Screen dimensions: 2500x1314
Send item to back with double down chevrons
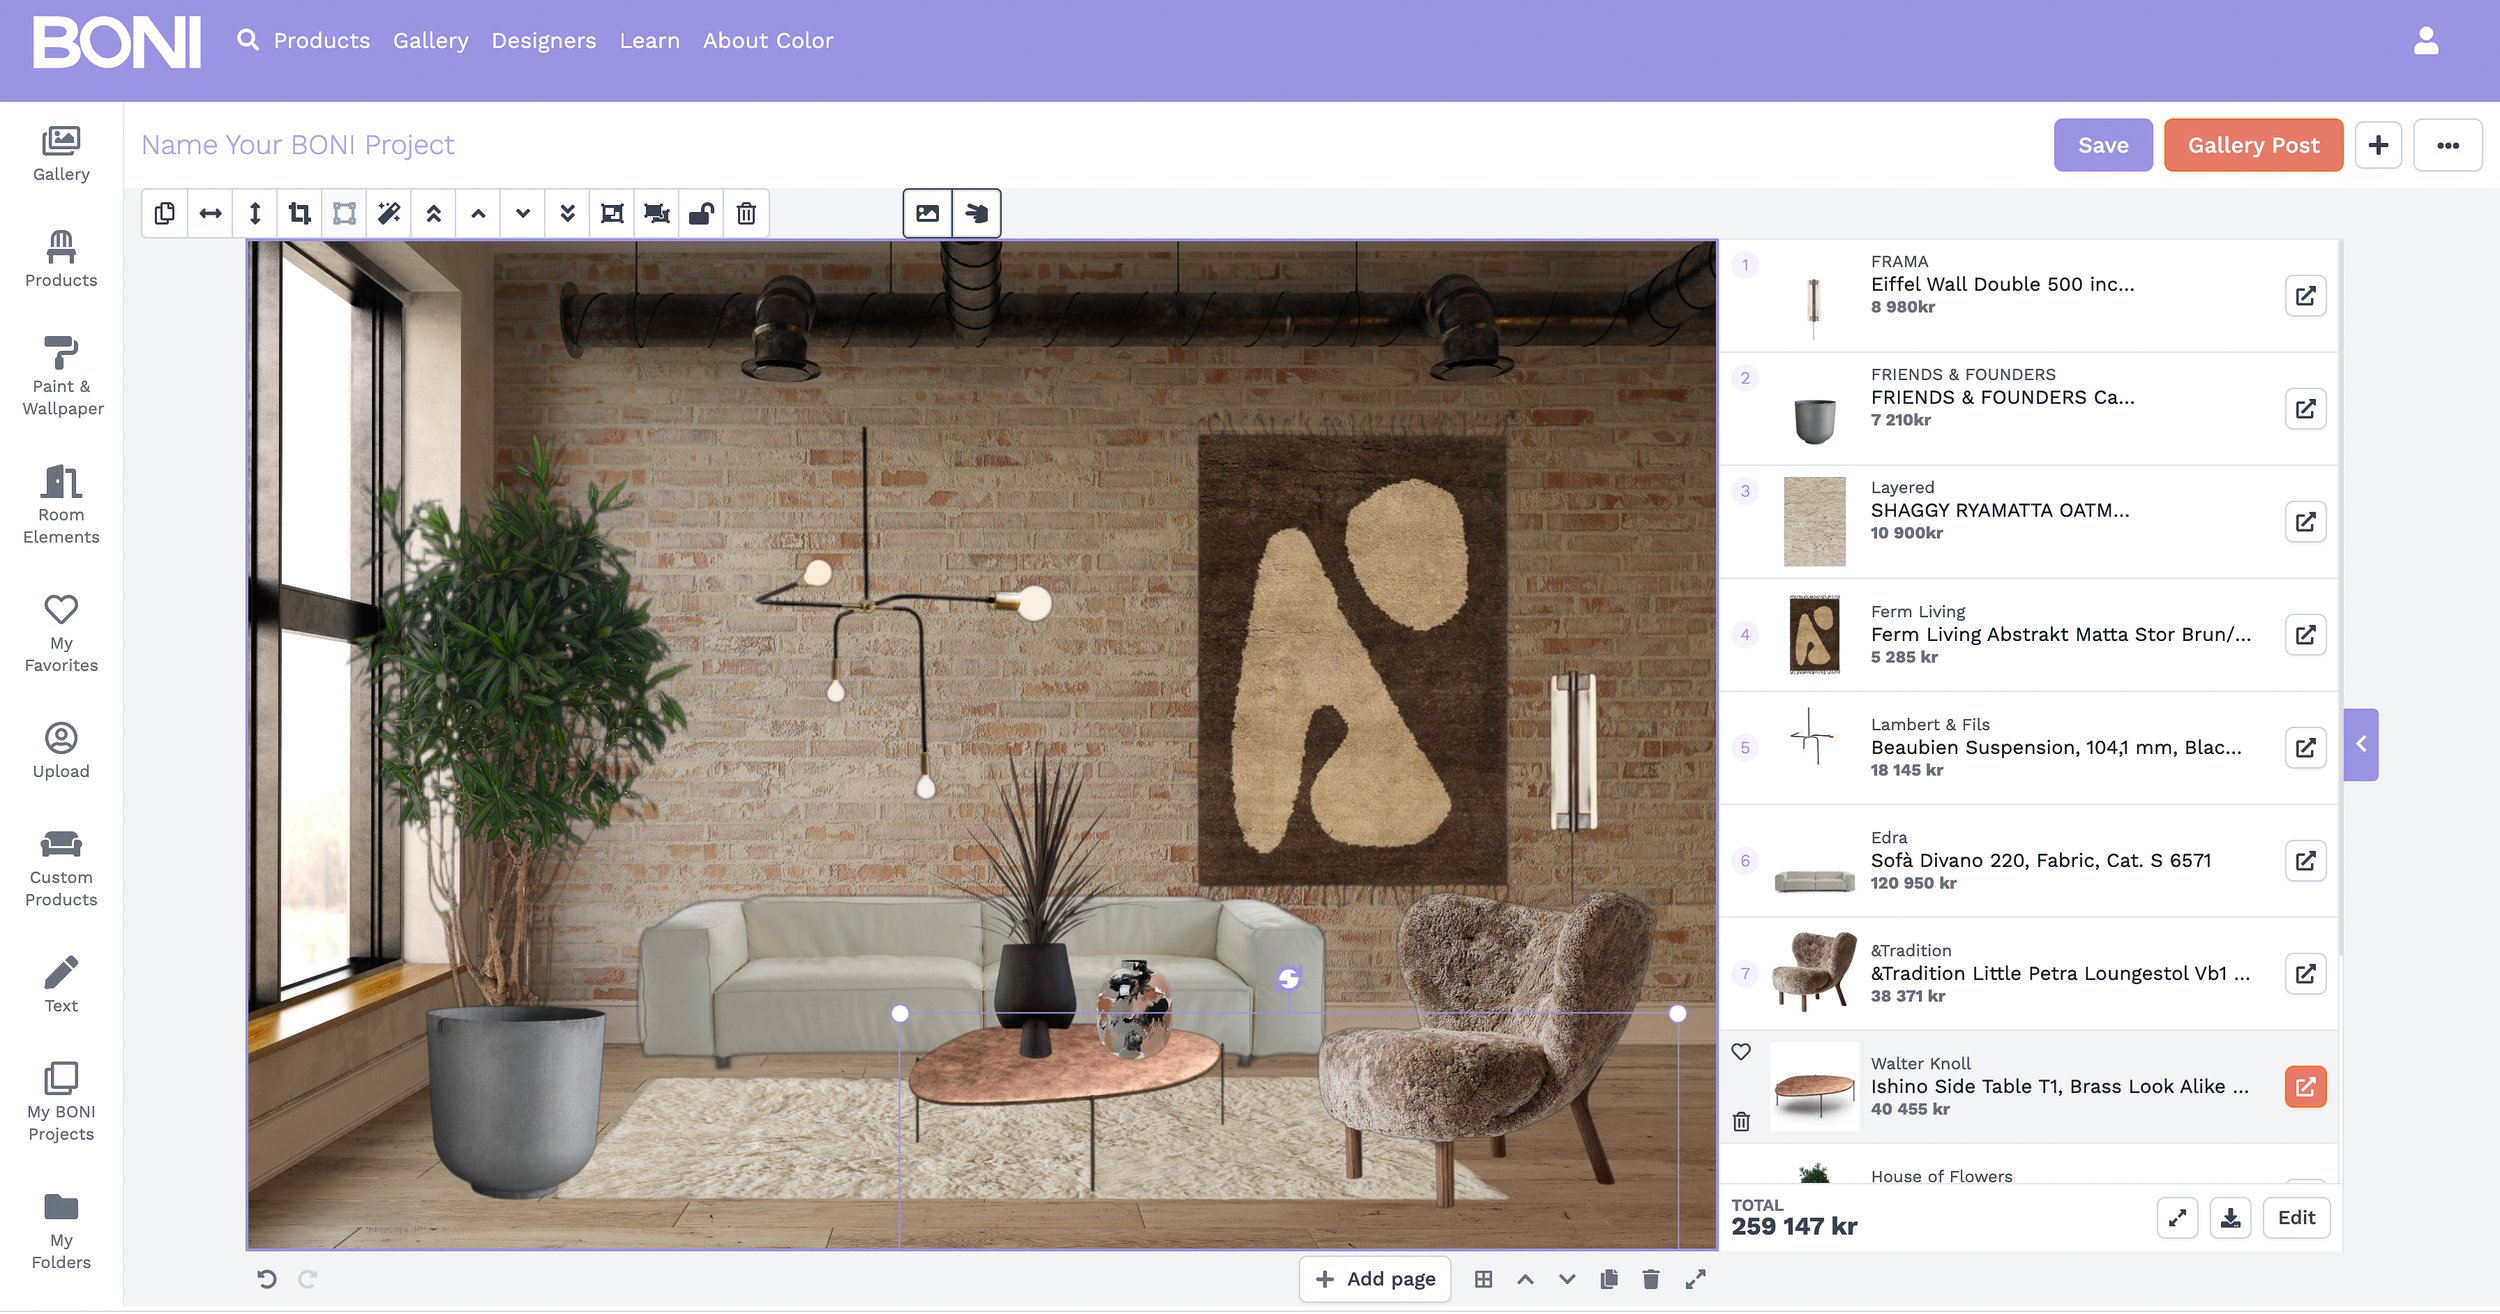click(x=567, y=213)
